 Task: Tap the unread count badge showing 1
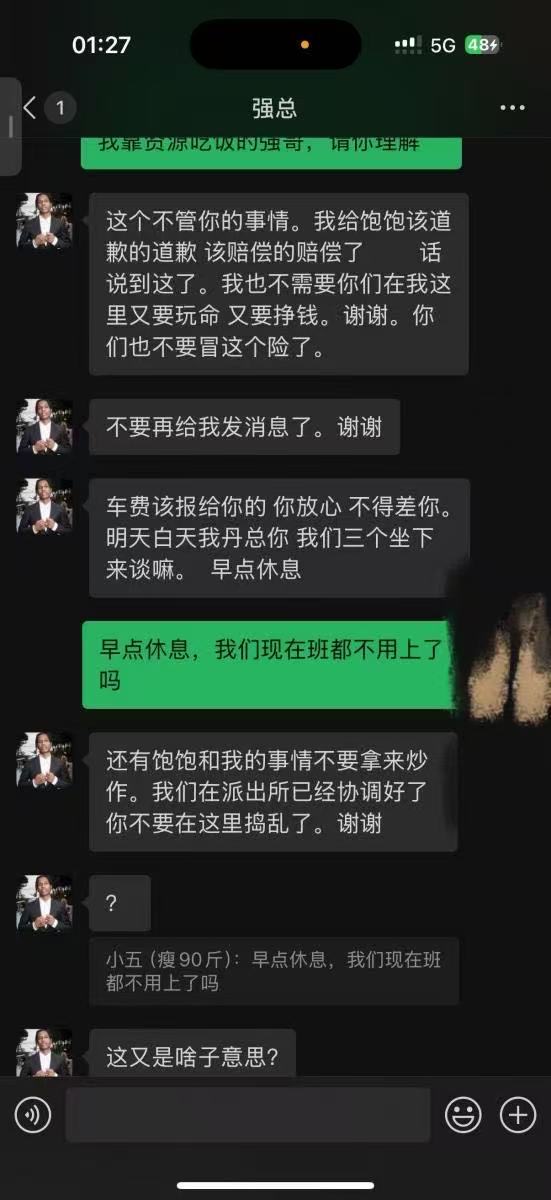coord(60,108)
